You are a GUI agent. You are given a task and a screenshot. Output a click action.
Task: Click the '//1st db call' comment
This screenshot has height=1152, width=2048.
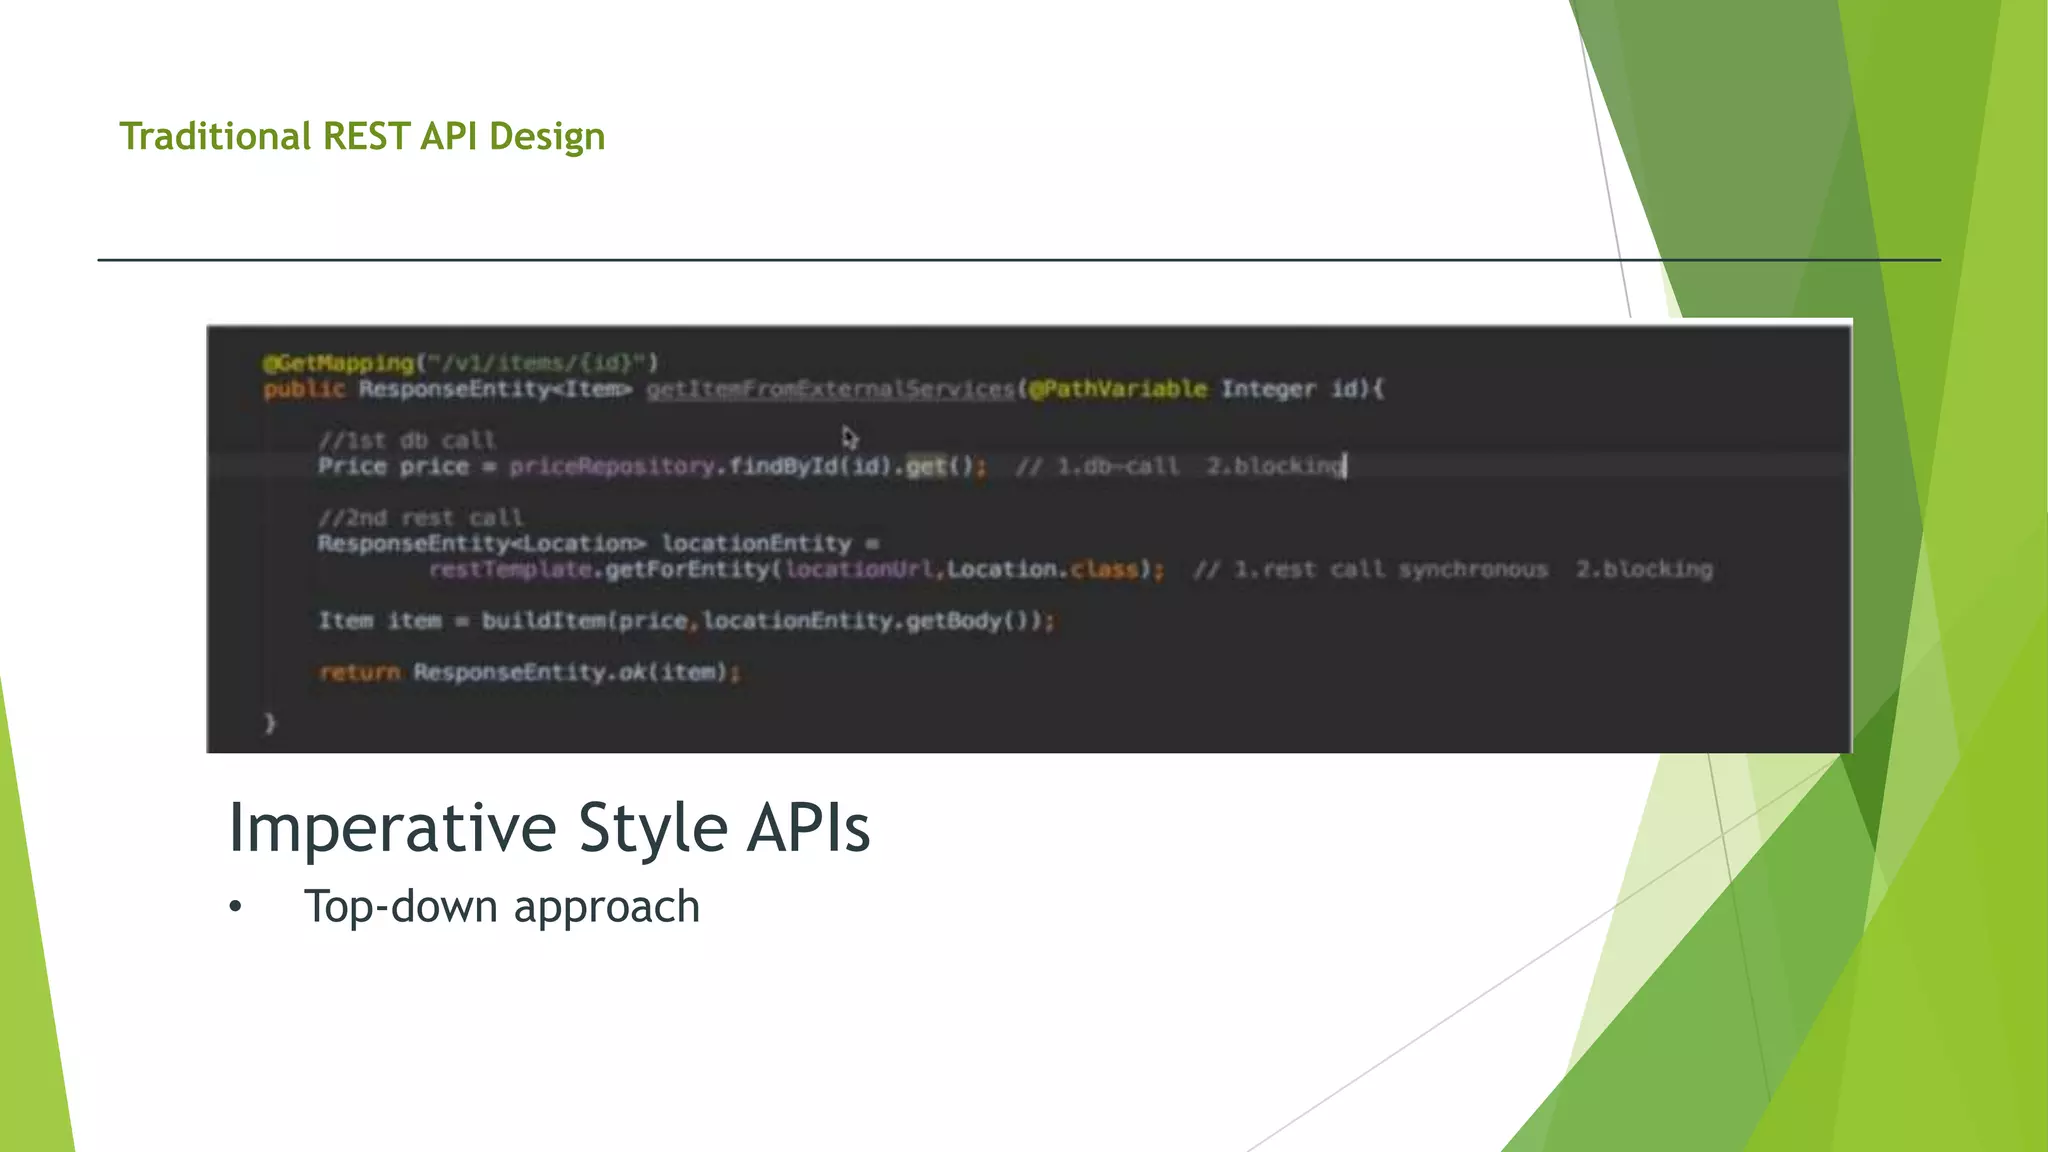[x=407, y=440]
